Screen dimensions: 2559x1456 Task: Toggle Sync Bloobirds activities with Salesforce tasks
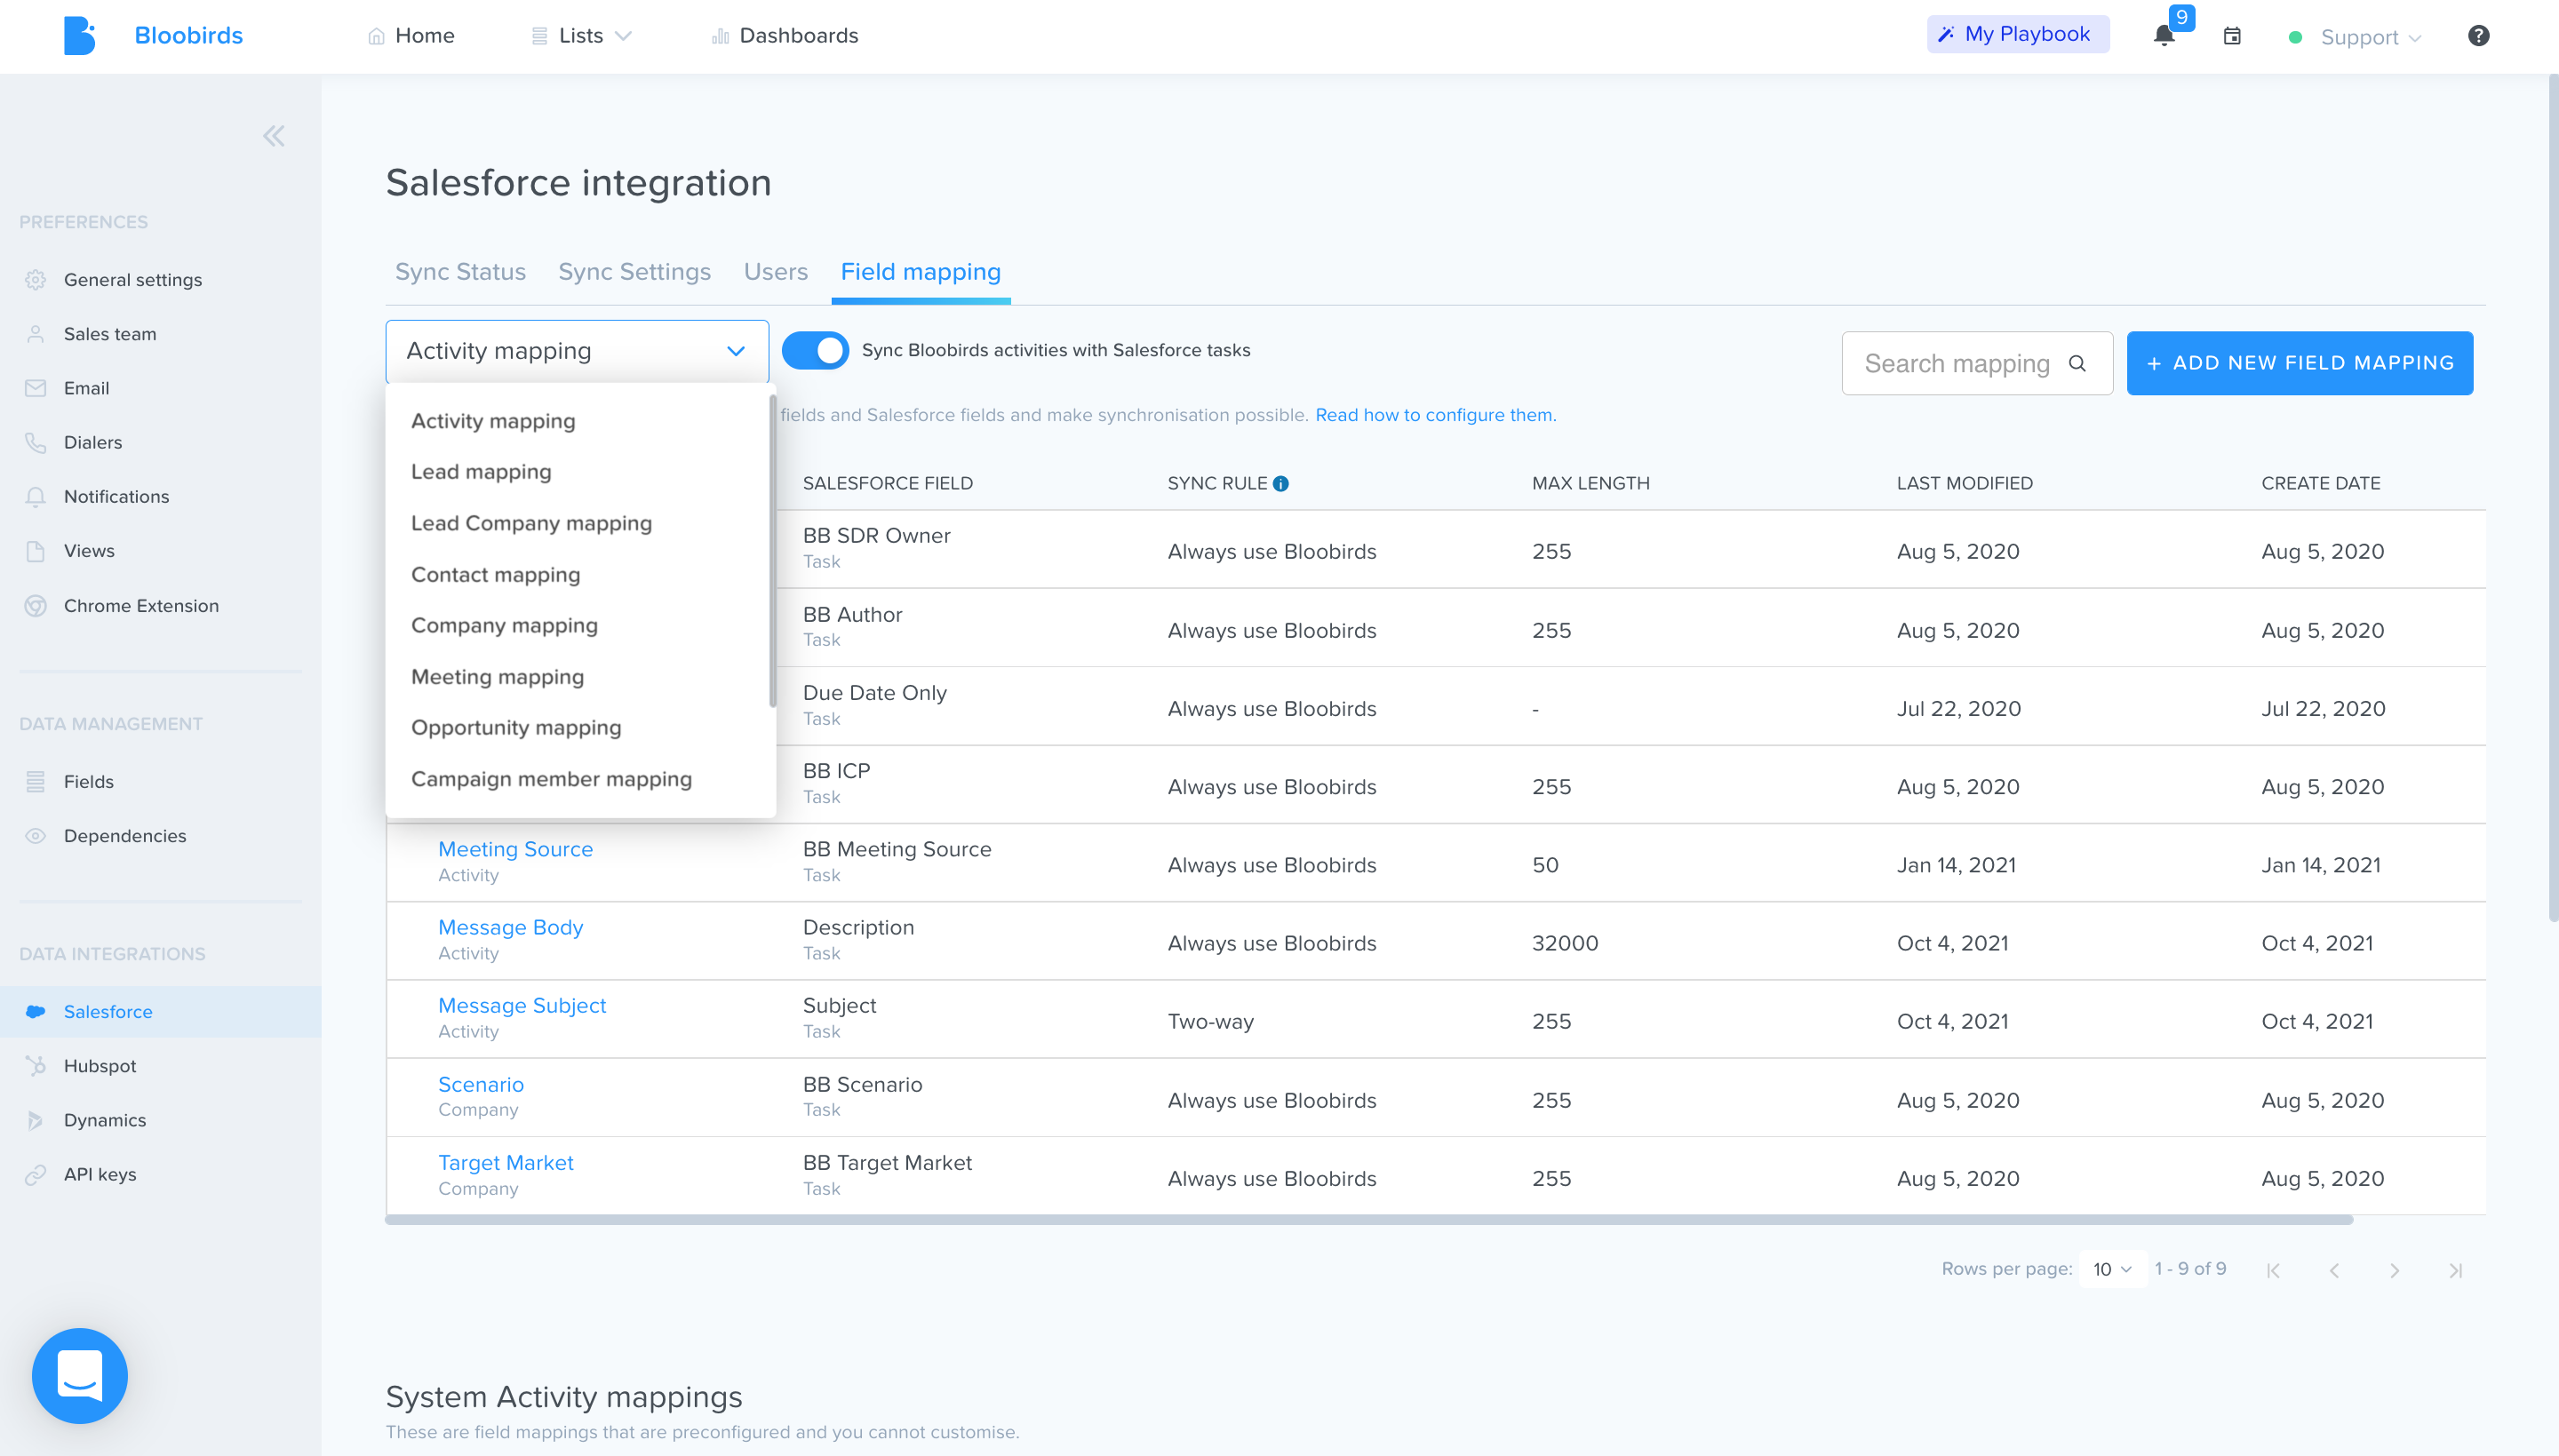coord(815,351)
